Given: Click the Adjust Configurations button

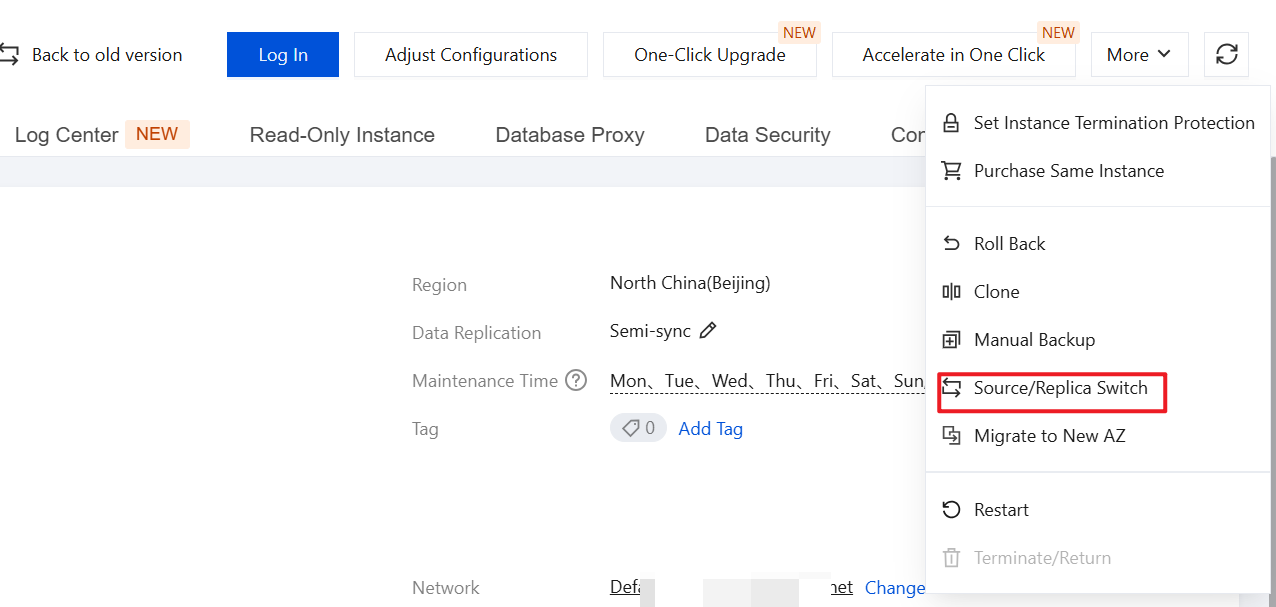Looking at the screenshot, I should click(471, 55).
